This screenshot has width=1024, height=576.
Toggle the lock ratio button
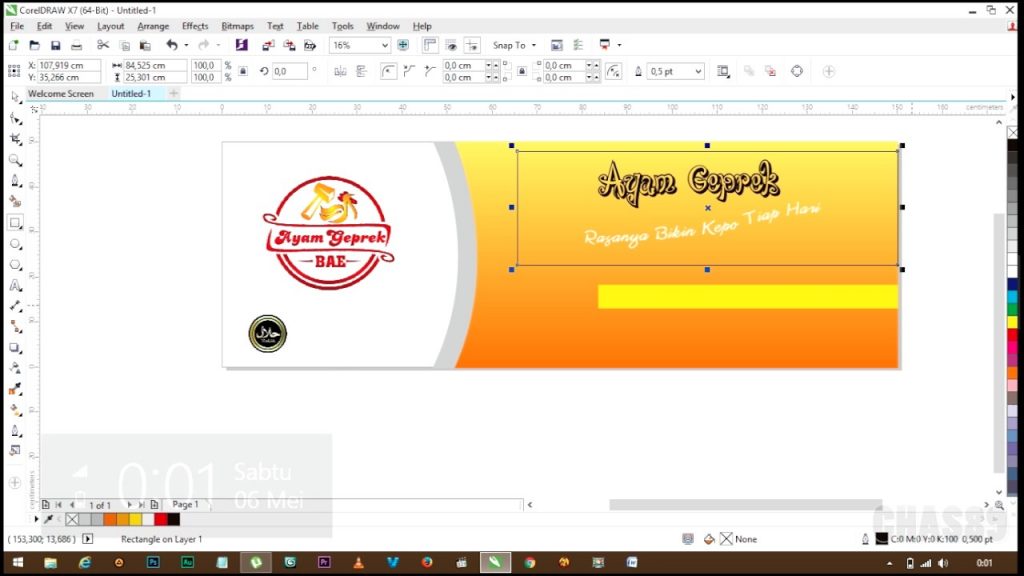click(x=243, y=71)
